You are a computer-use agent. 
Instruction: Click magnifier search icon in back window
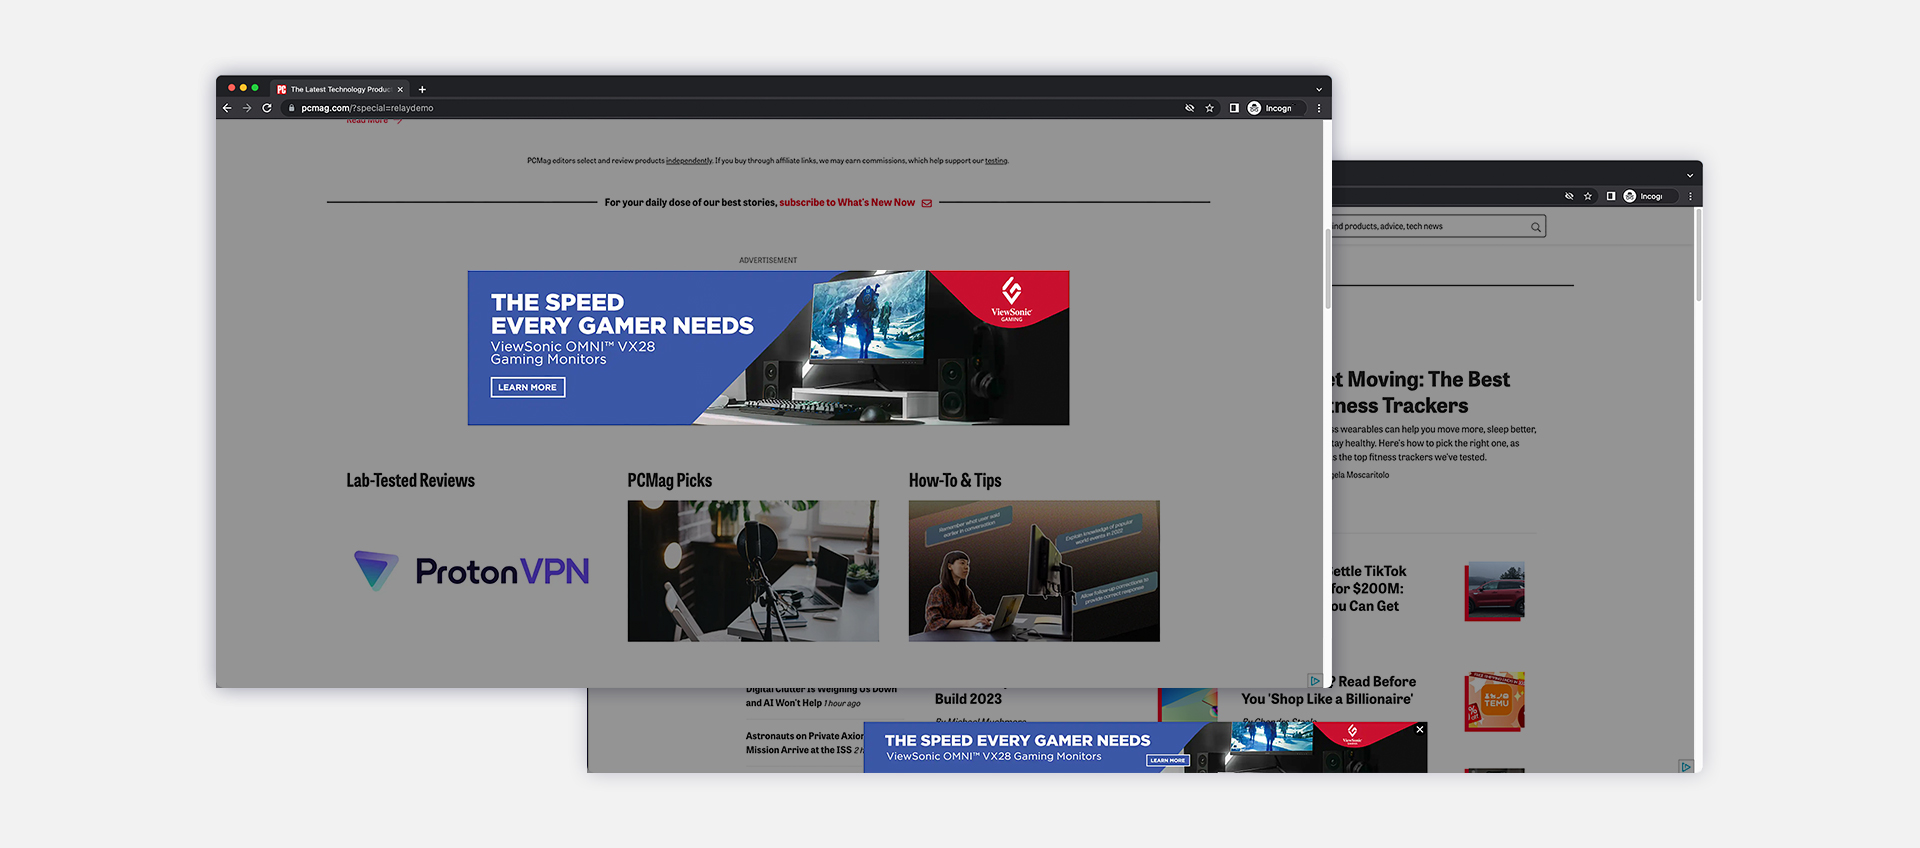coord(1536,227)
